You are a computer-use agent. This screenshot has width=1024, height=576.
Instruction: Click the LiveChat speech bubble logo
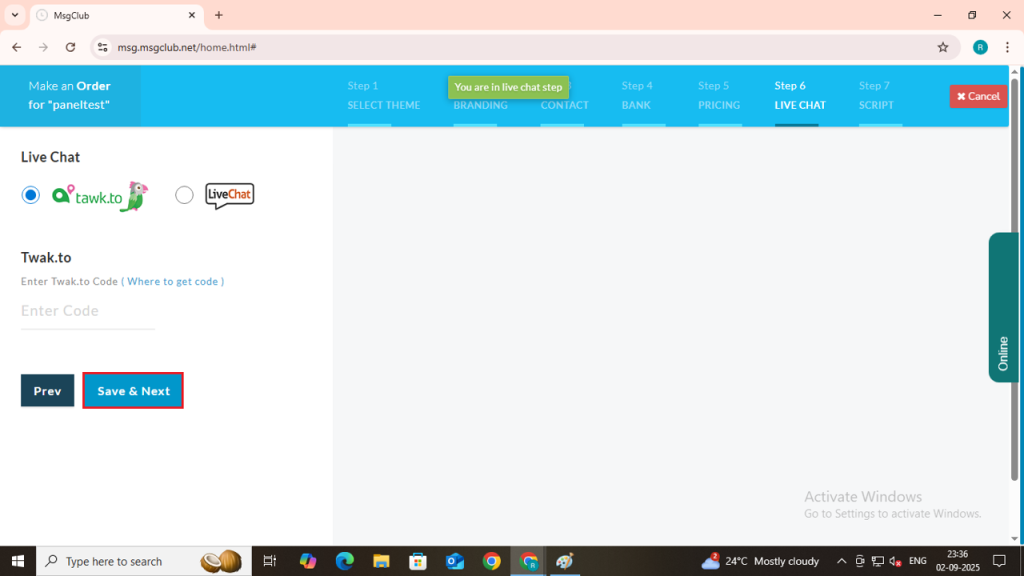click(229, 195)
